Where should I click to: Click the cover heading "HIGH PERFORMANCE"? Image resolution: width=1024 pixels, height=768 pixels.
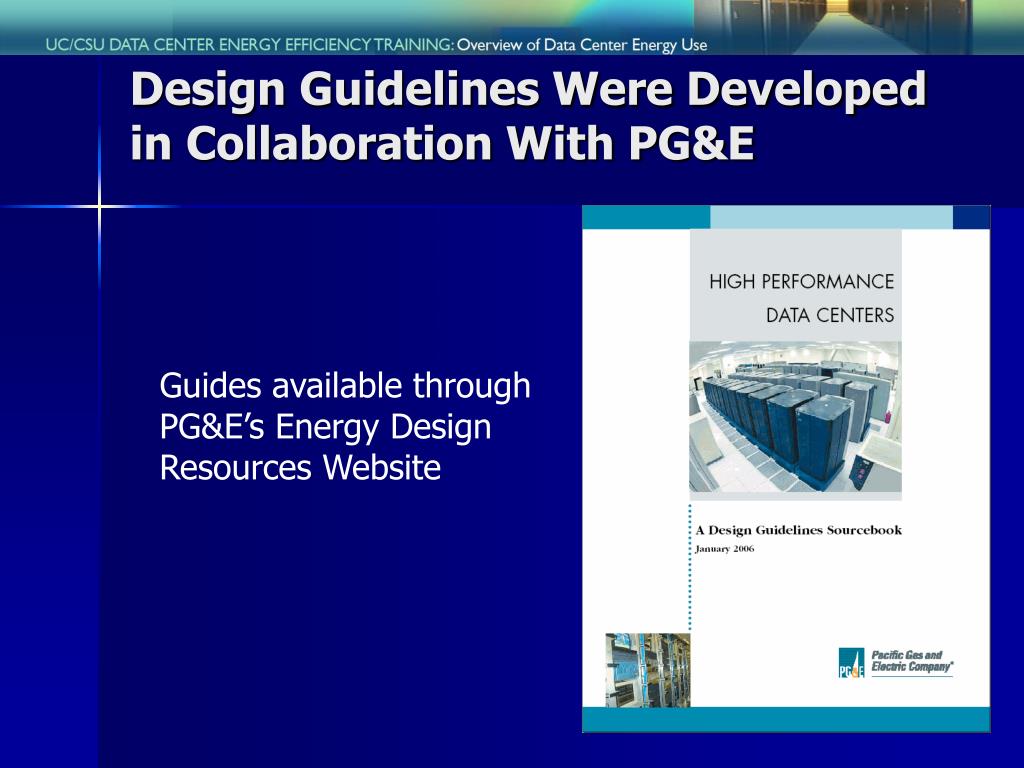coord(801,282)
